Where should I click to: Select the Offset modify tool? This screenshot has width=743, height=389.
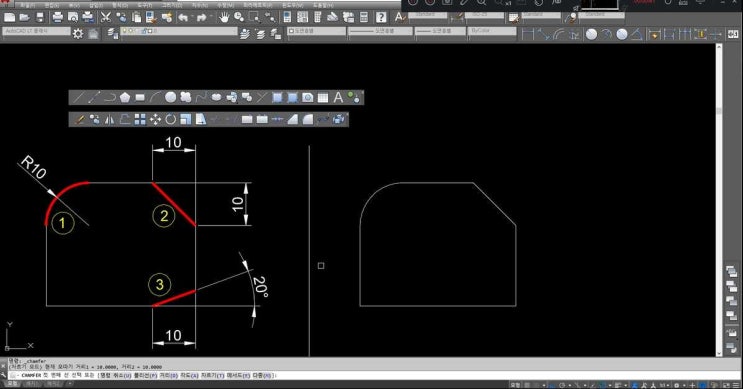pyautogui.click(x=125, y=119)
